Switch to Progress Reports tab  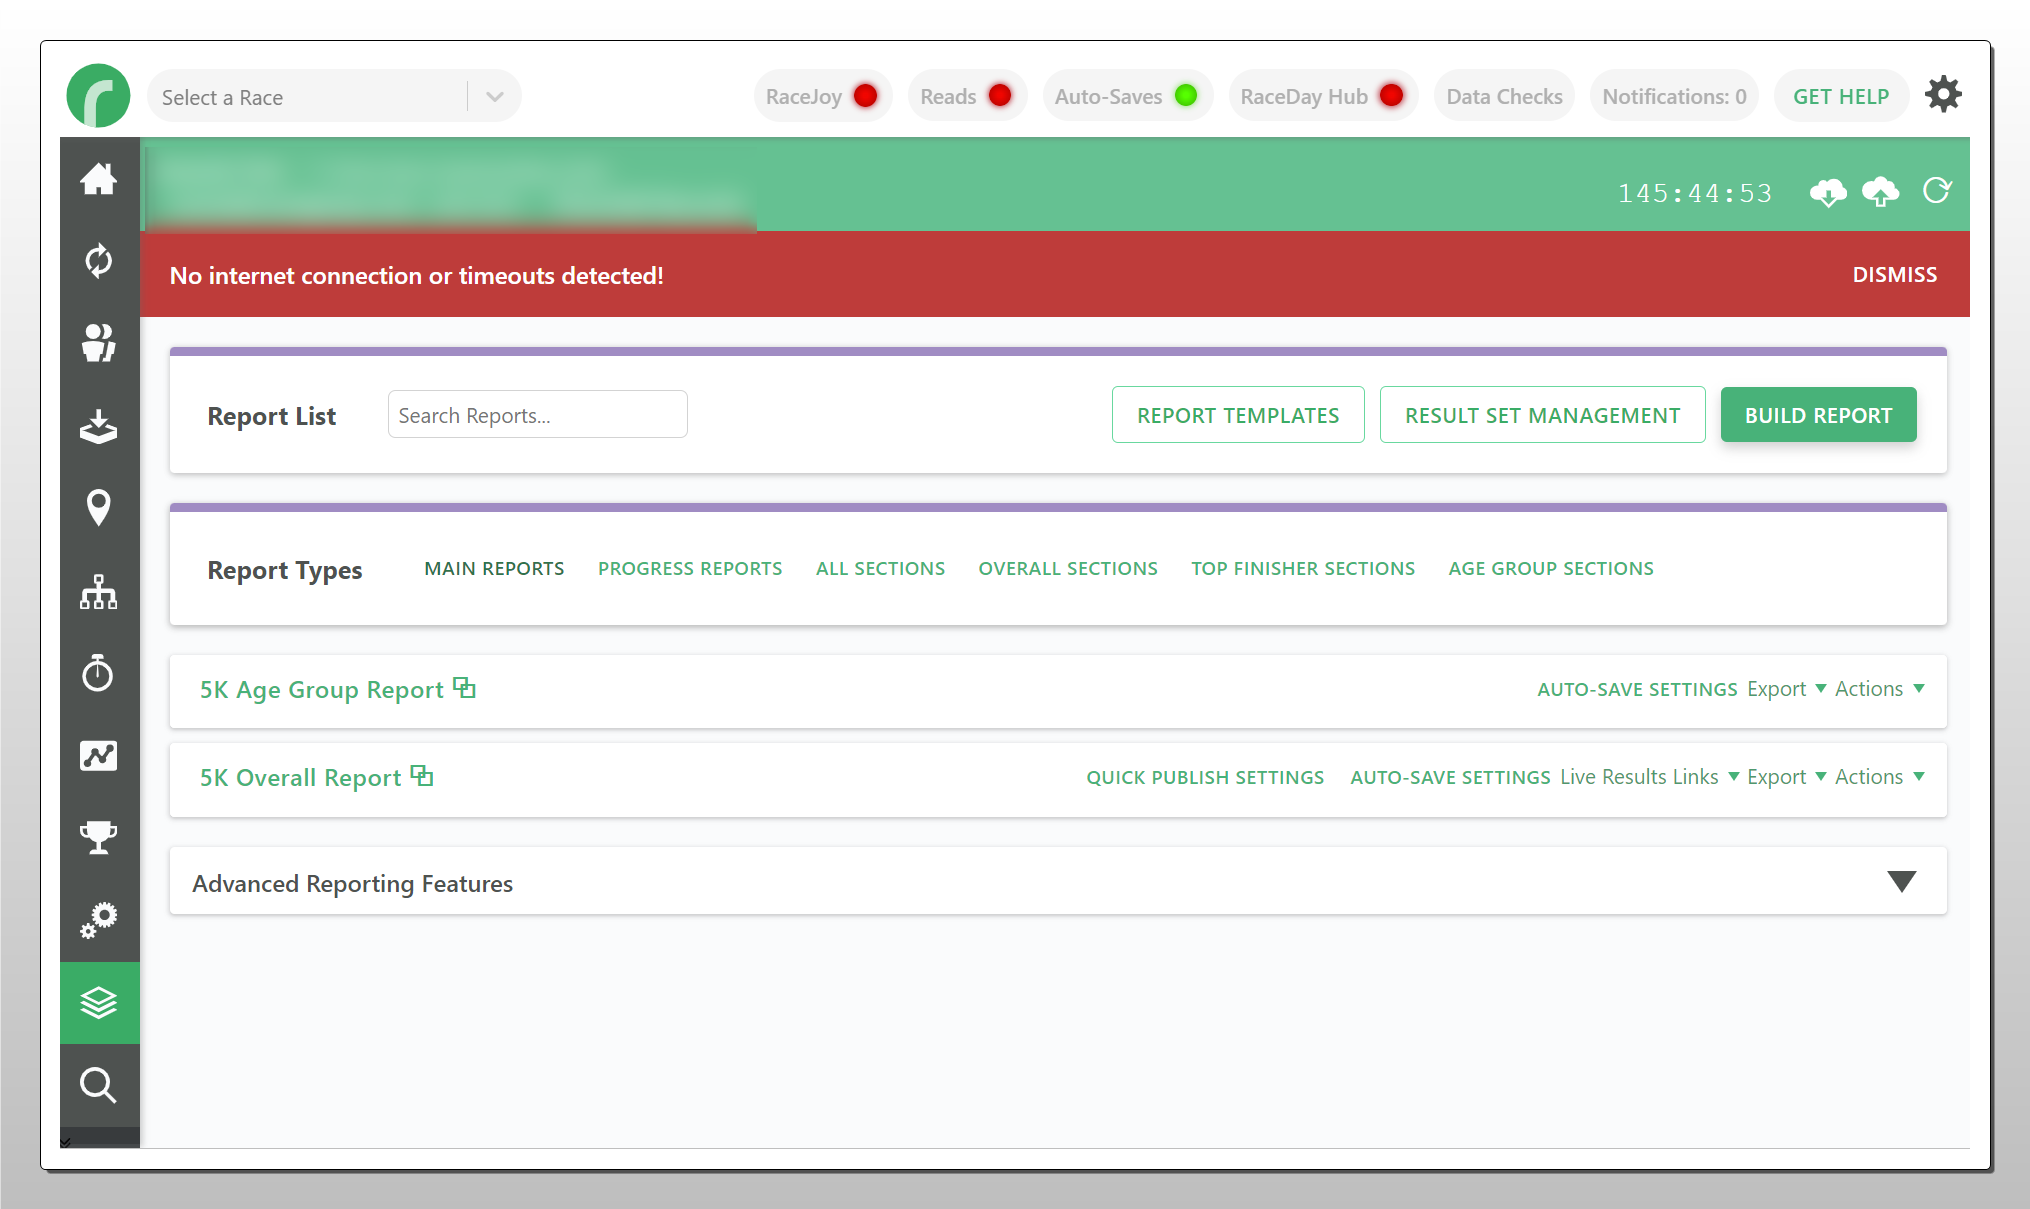pyautogui.click(x=690, y=568)
